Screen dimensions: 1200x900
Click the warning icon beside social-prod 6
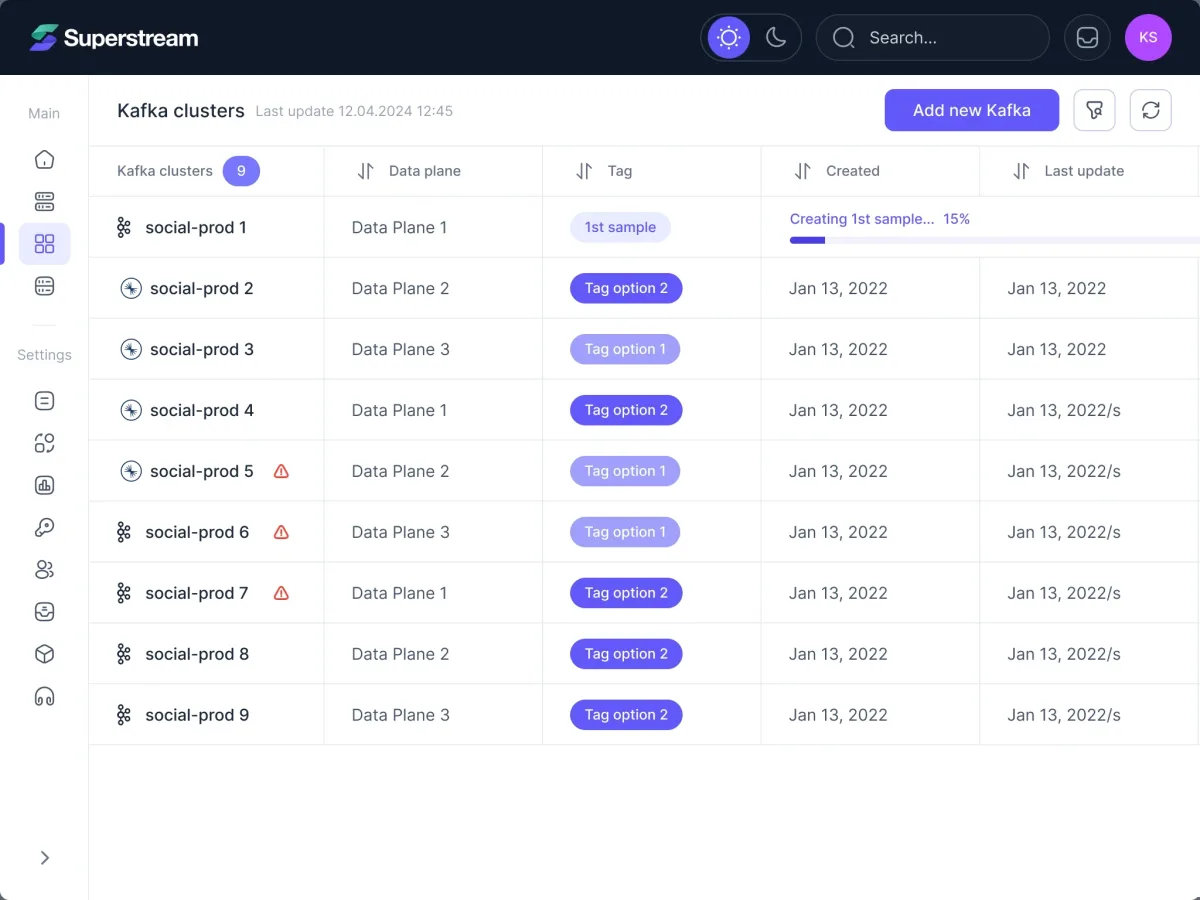coord(281,532)
